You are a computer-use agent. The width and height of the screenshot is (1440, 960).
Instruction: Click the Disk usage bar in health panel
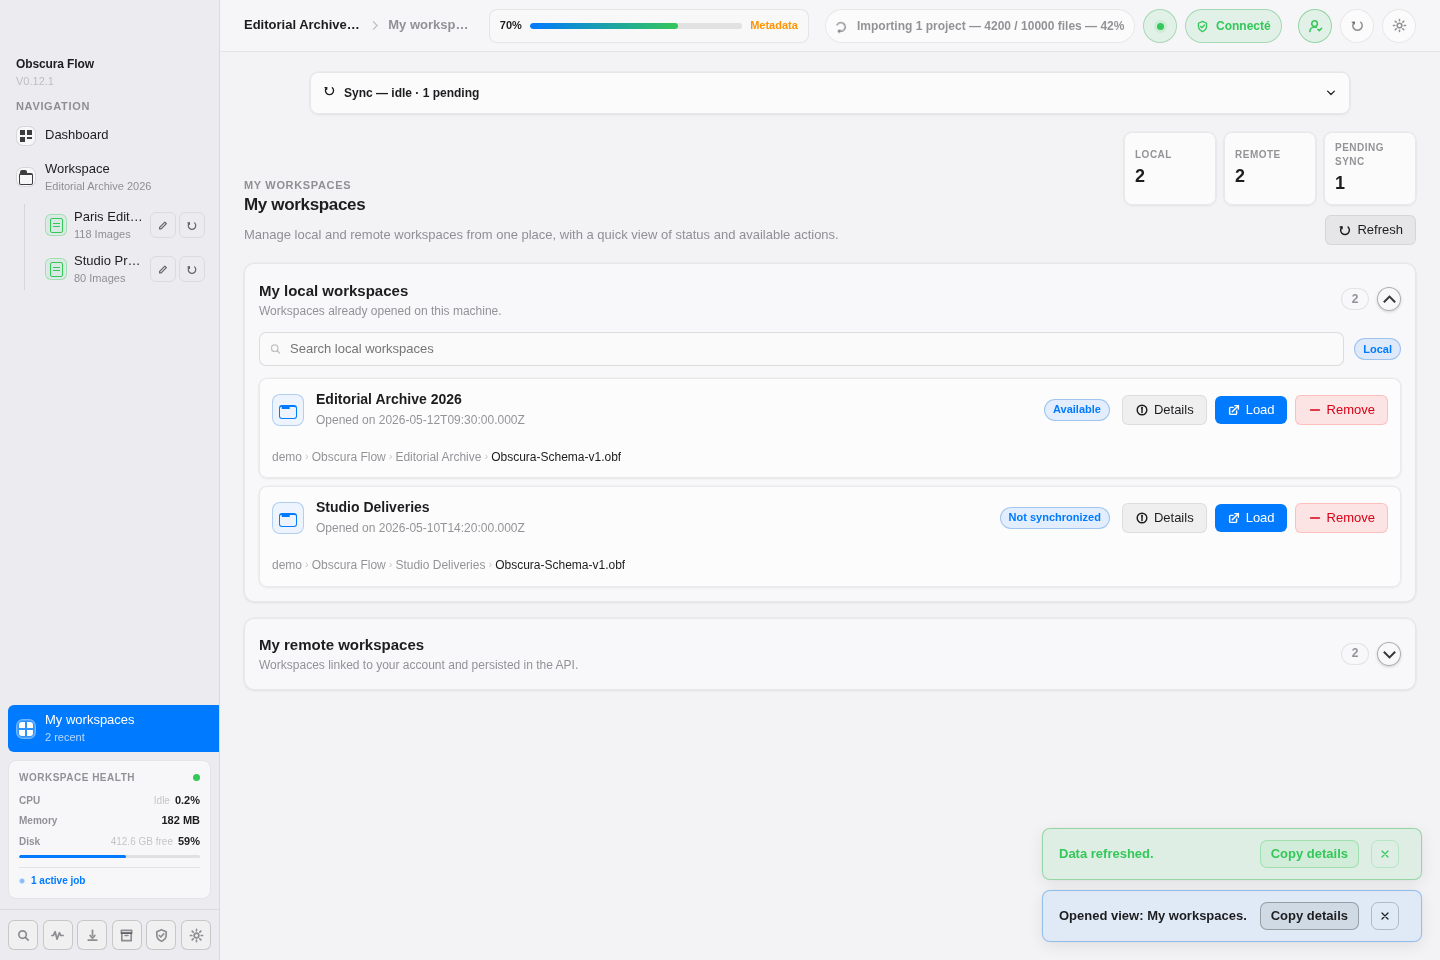(109, 856)
